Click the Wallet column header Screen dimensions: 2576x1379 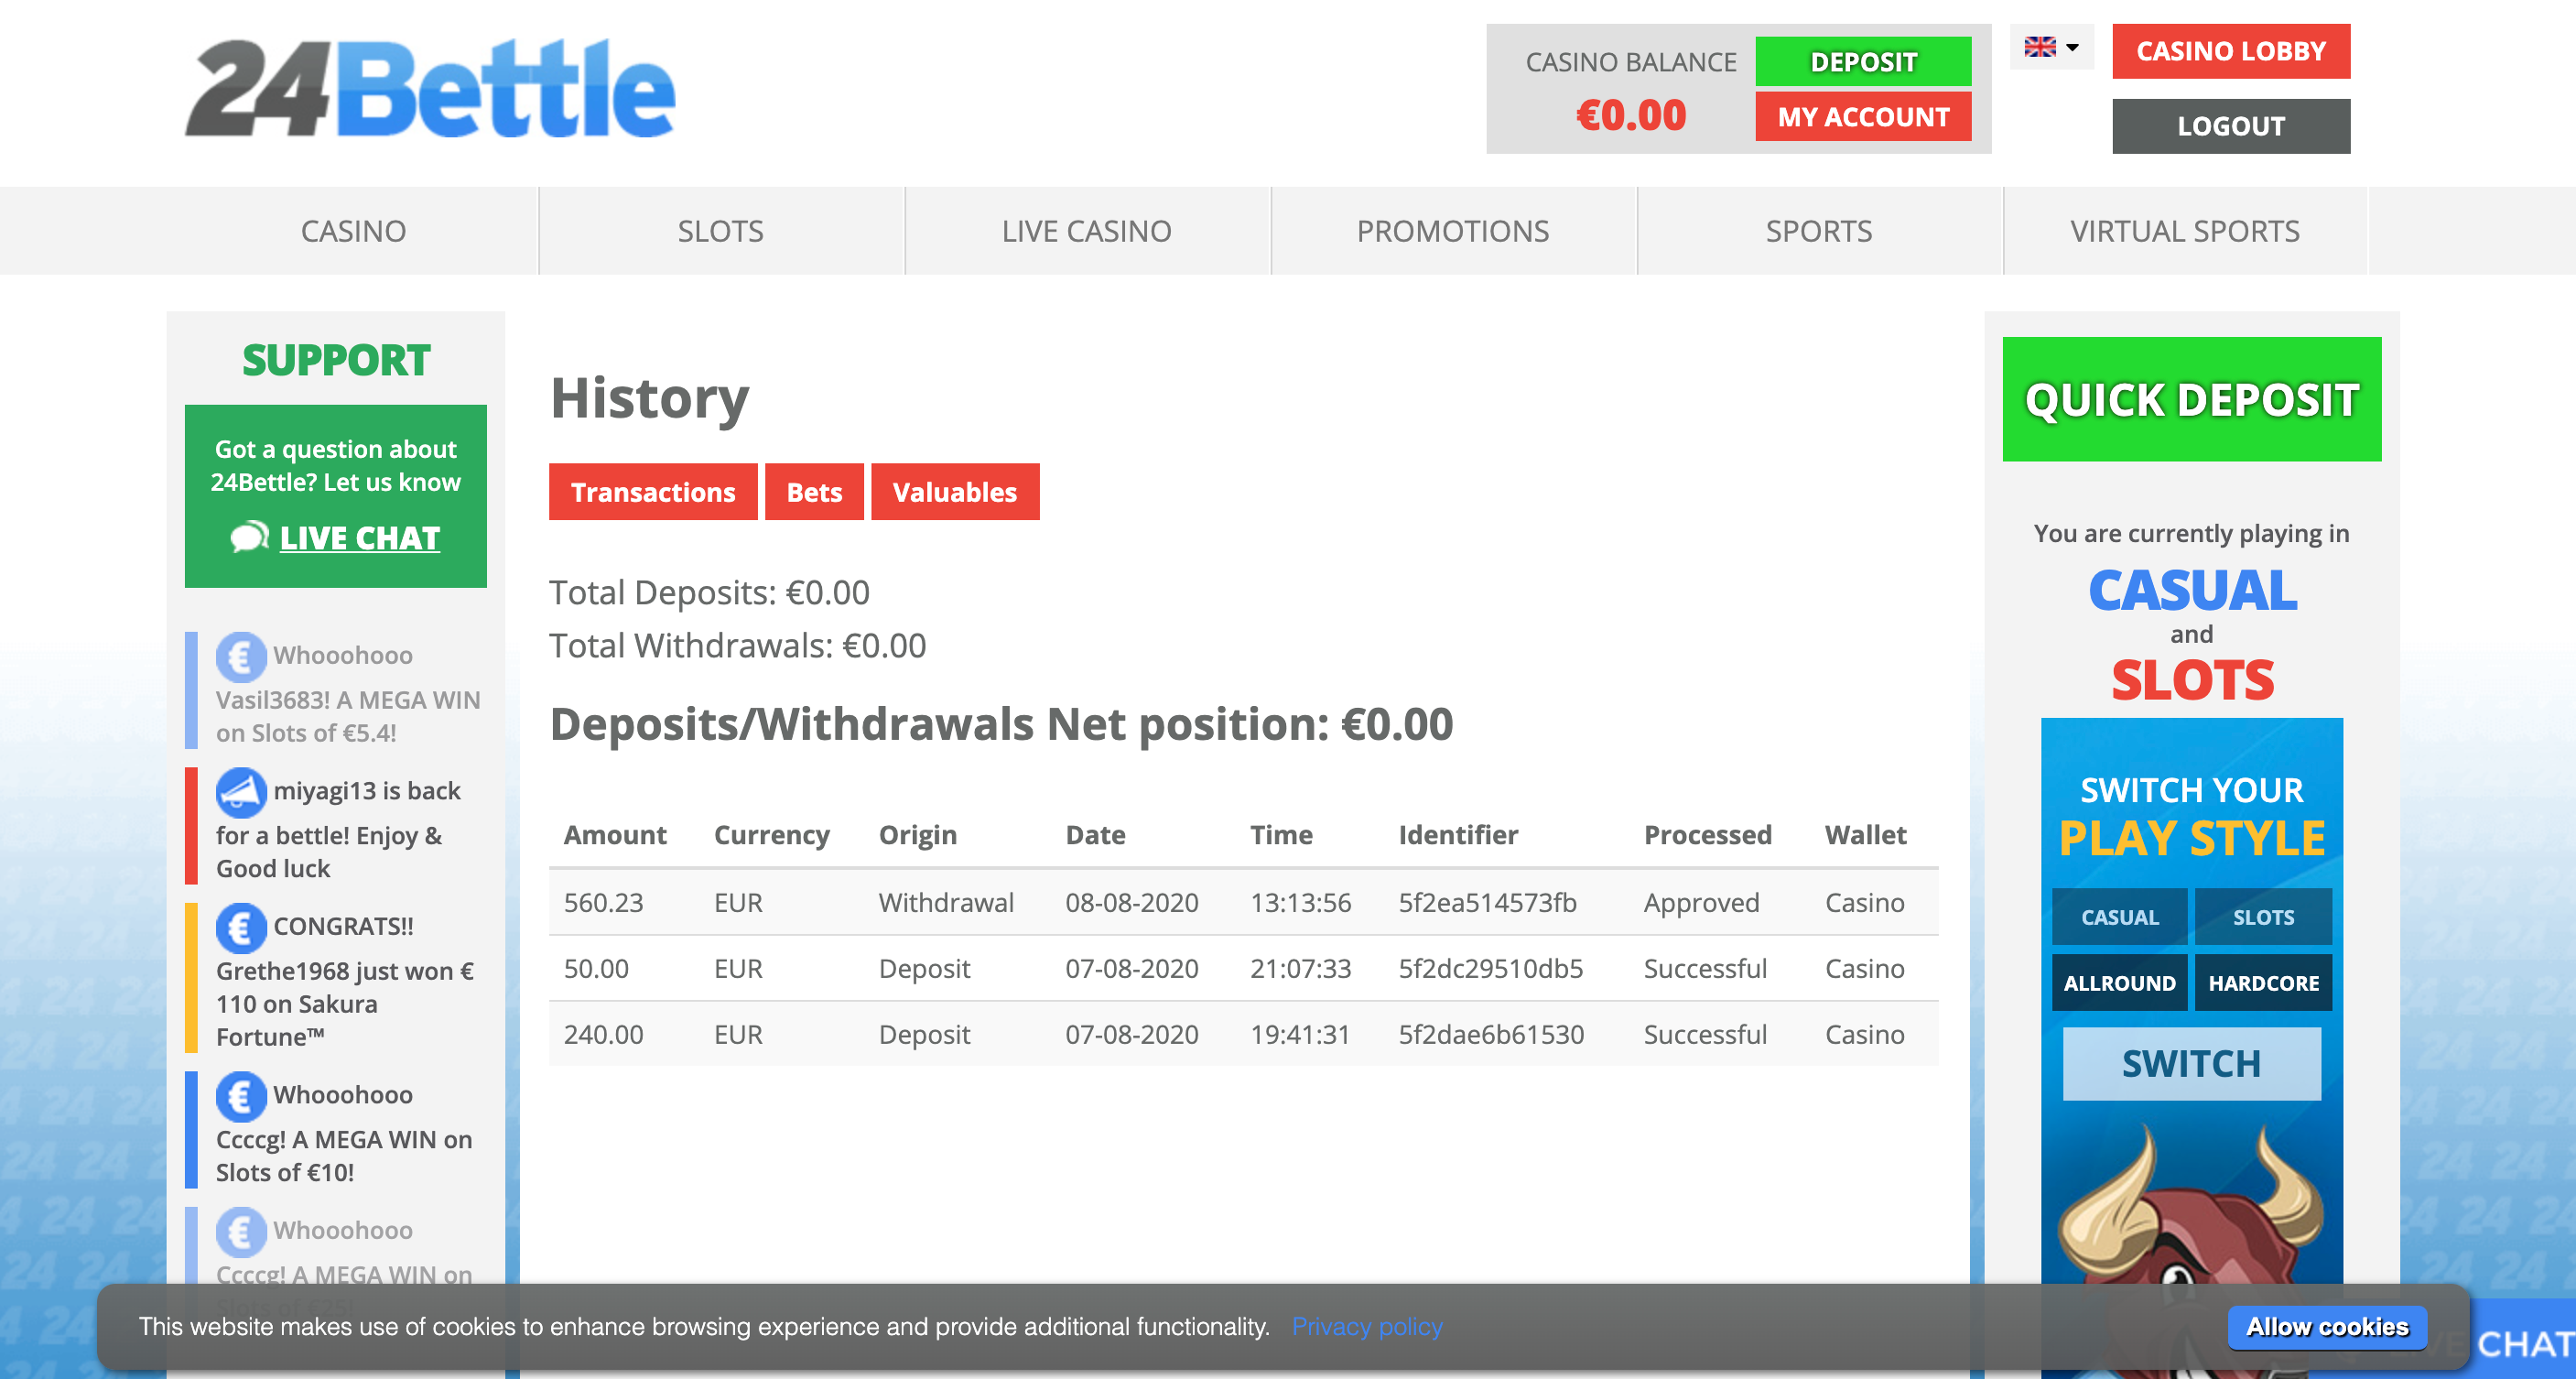click(x=1865, y=835)
